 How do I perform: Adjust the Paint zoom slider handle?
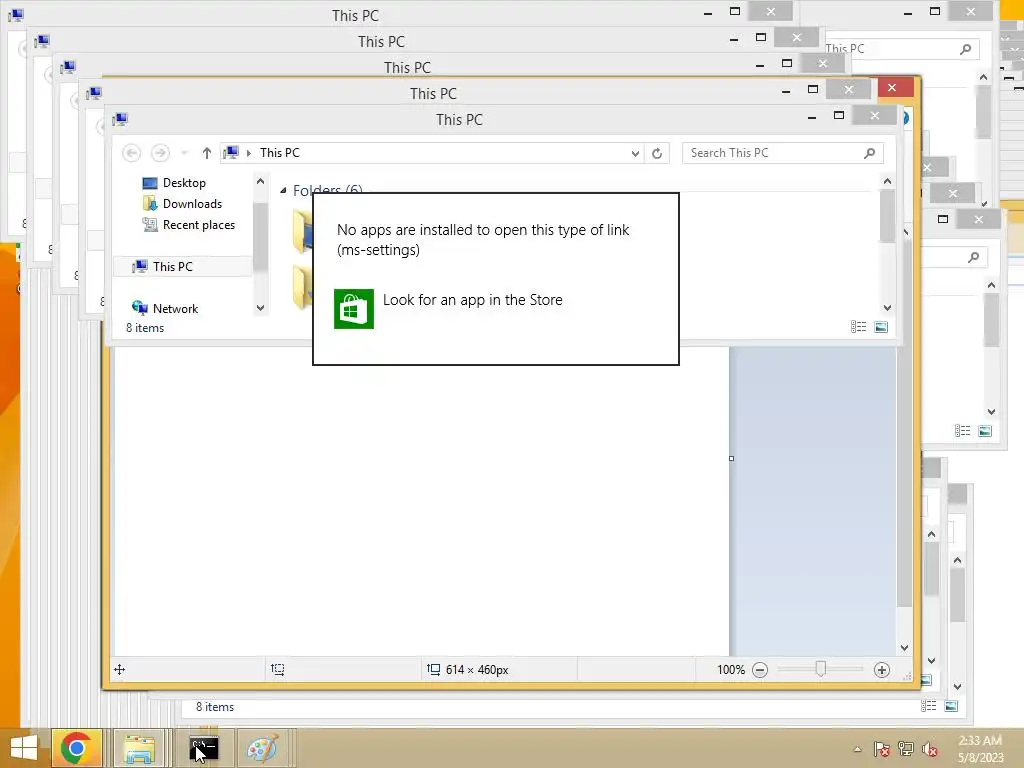821,669
